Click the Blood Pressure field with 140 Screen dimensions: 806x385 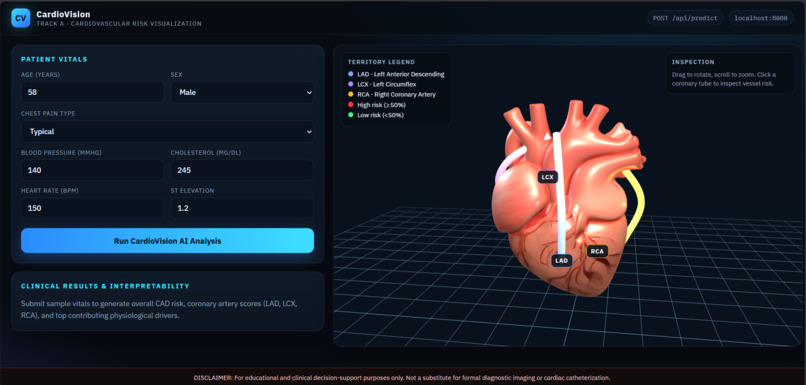[x=93, y=170]
